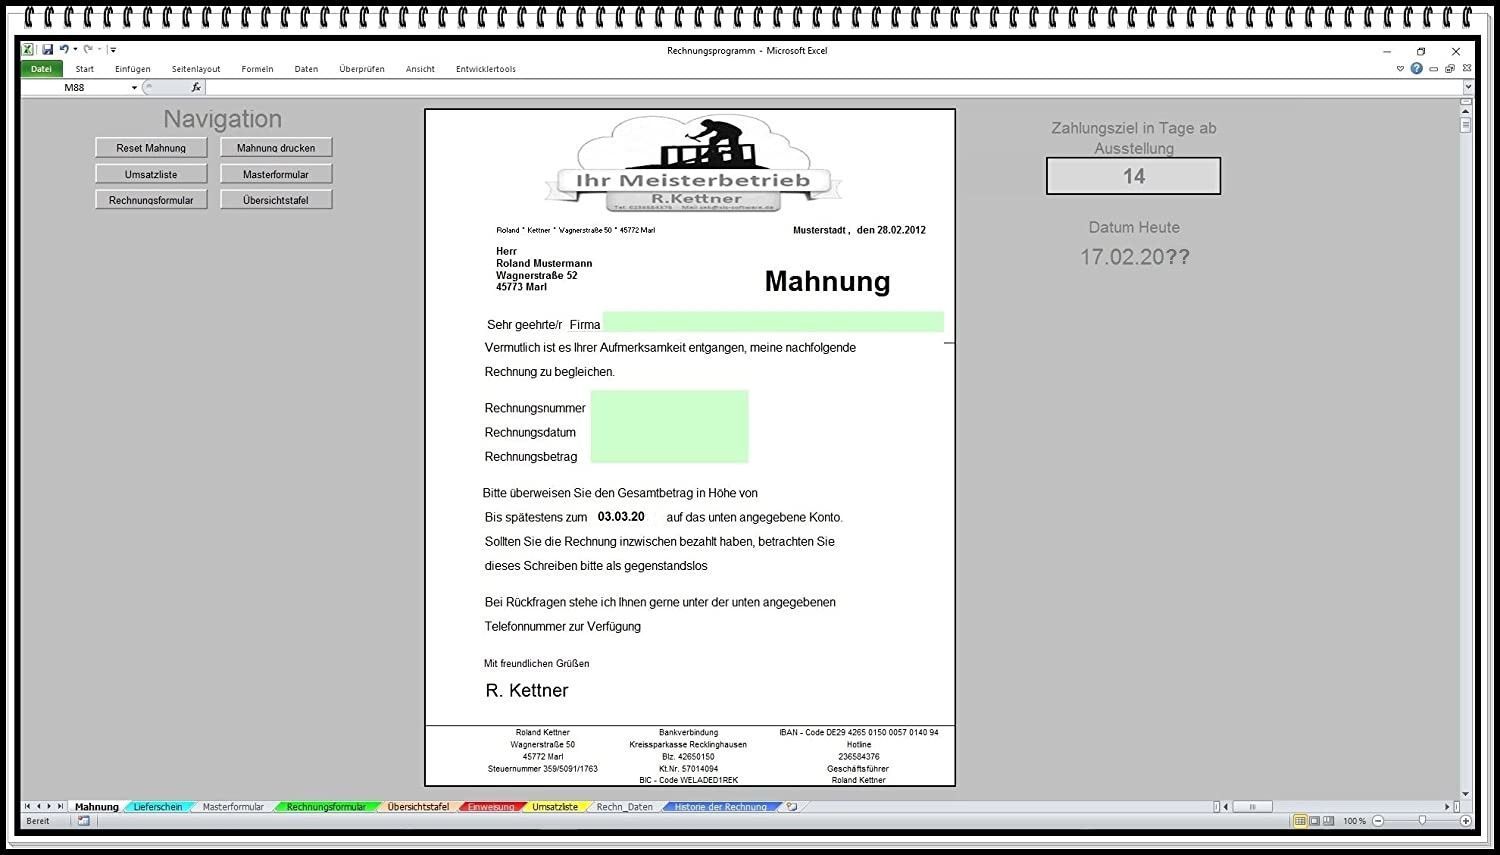The width and height of the screenshot is (1500, 855).
Task: Open the Name Box dropdown
Action: coord(134,88)
